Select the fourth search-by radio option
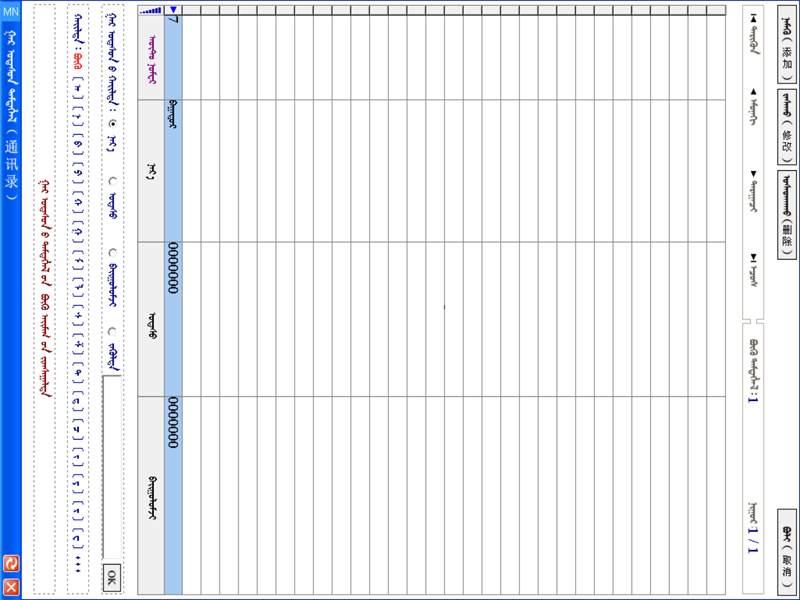The height and width of the screenshot is (600, 800). [113, 331]
